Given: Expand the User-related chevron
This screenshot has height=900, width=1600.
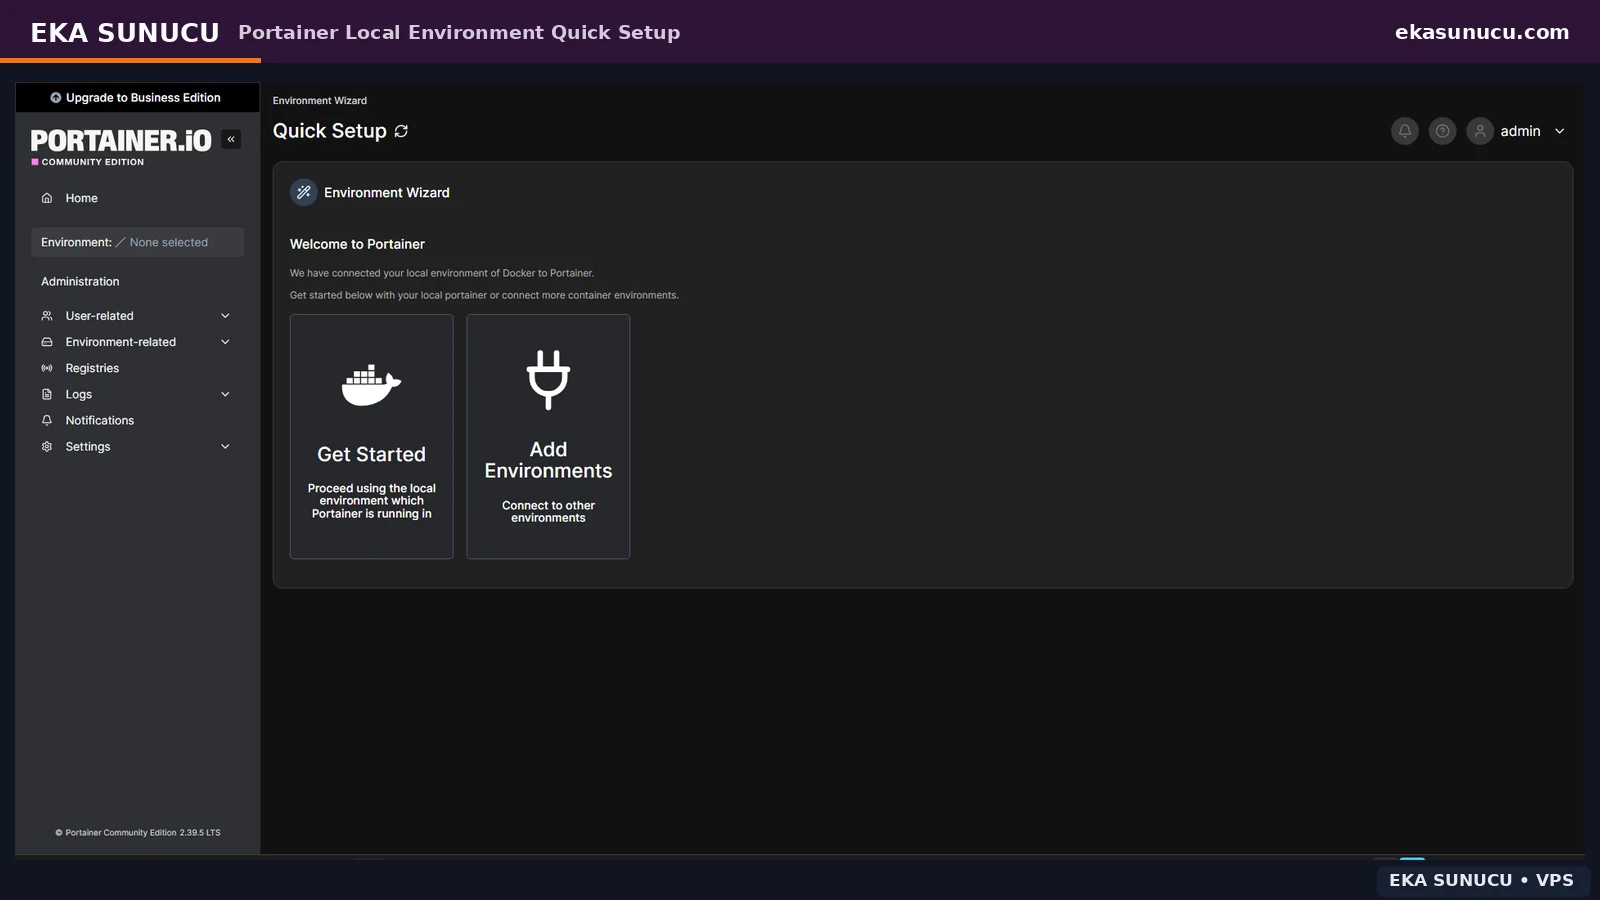Looking at the screenshot, I should (x=225, y=316).
